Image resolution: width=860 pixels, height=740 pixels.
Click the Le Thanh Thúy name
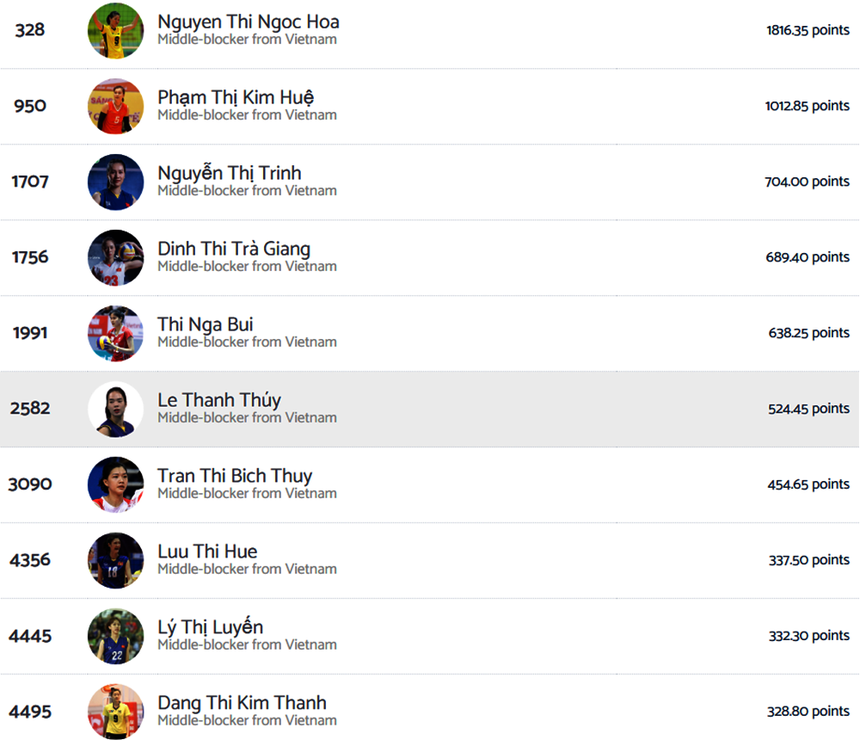tap(219, 400)
